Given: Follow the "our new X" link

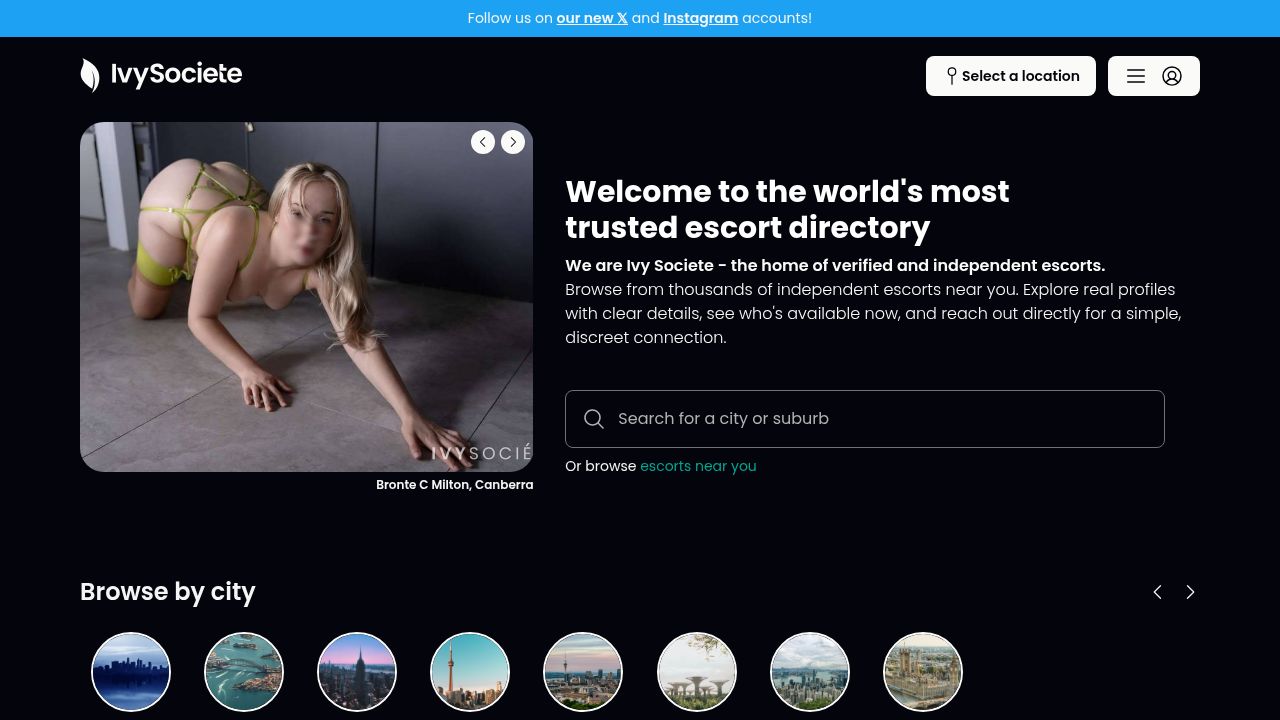Looking at the screenshot, I should click(x=592, y=18).
